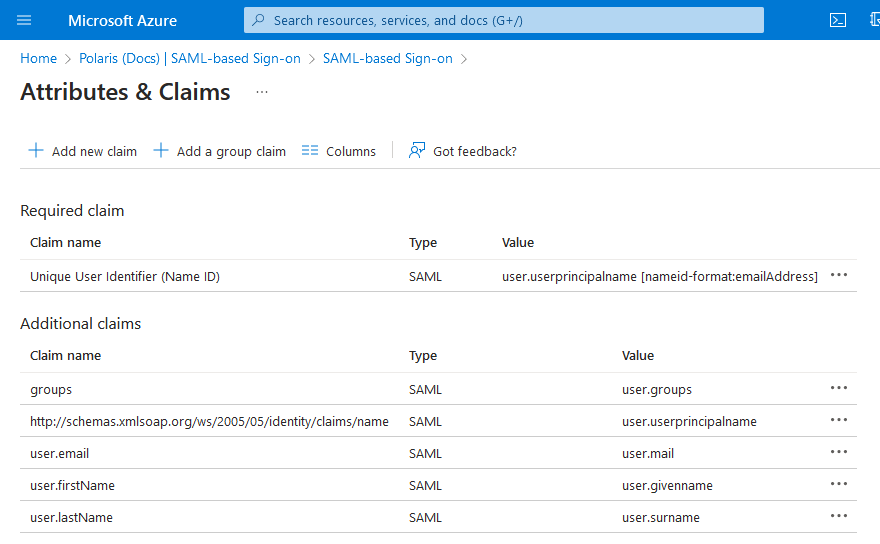Navigate to Polaris (Docs) | SAML-based Sign-on breadcrumb
This screenshot has height=544, width=880.
[190, 58]
